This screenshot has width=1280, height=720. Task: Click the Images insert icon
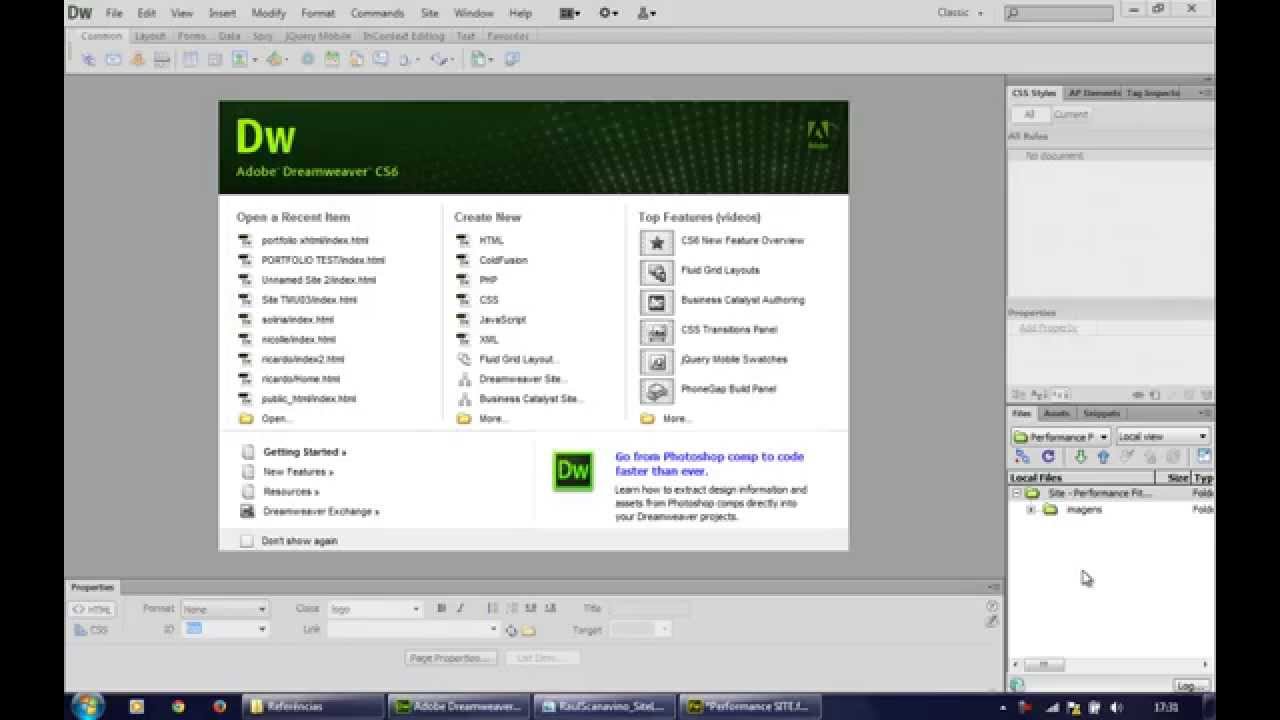[x=240, y=60]
